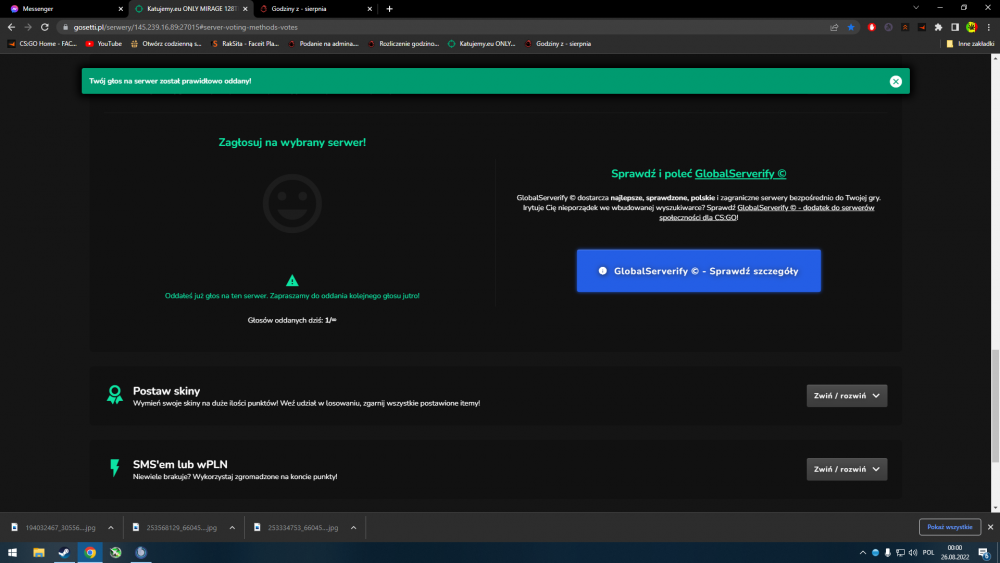The height and width of the screenshot is (563, 1000).
Task: Close the Godziny z - sierpnia tab
Action: [x=369, y=9]
